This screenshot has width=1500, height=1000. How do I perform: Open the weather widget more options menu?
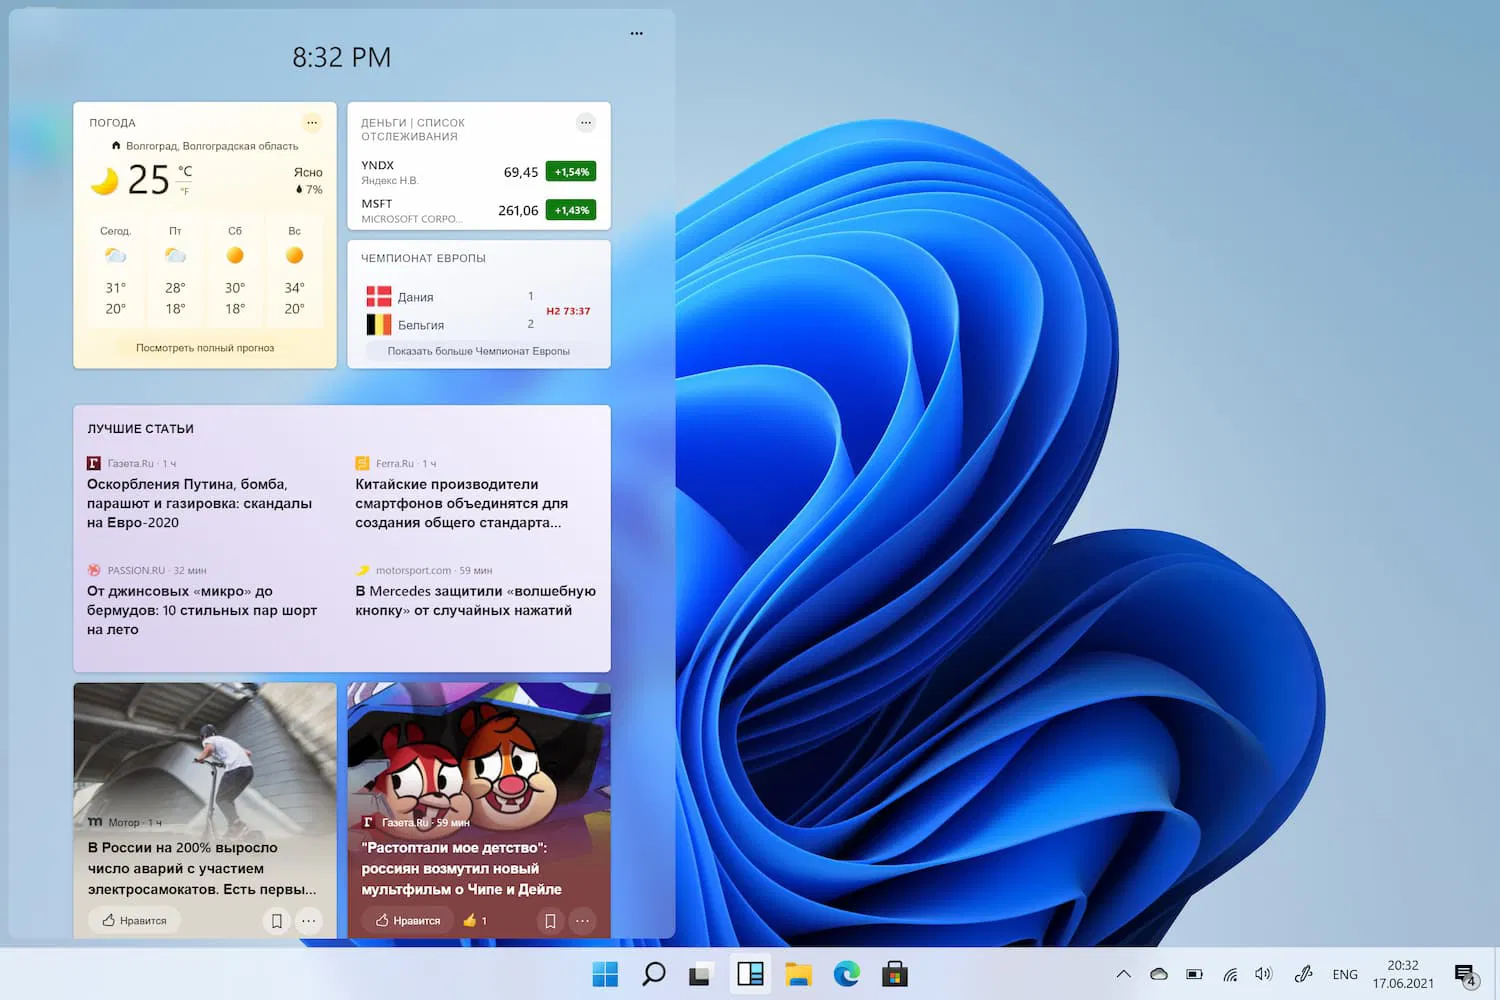[312, 123]
